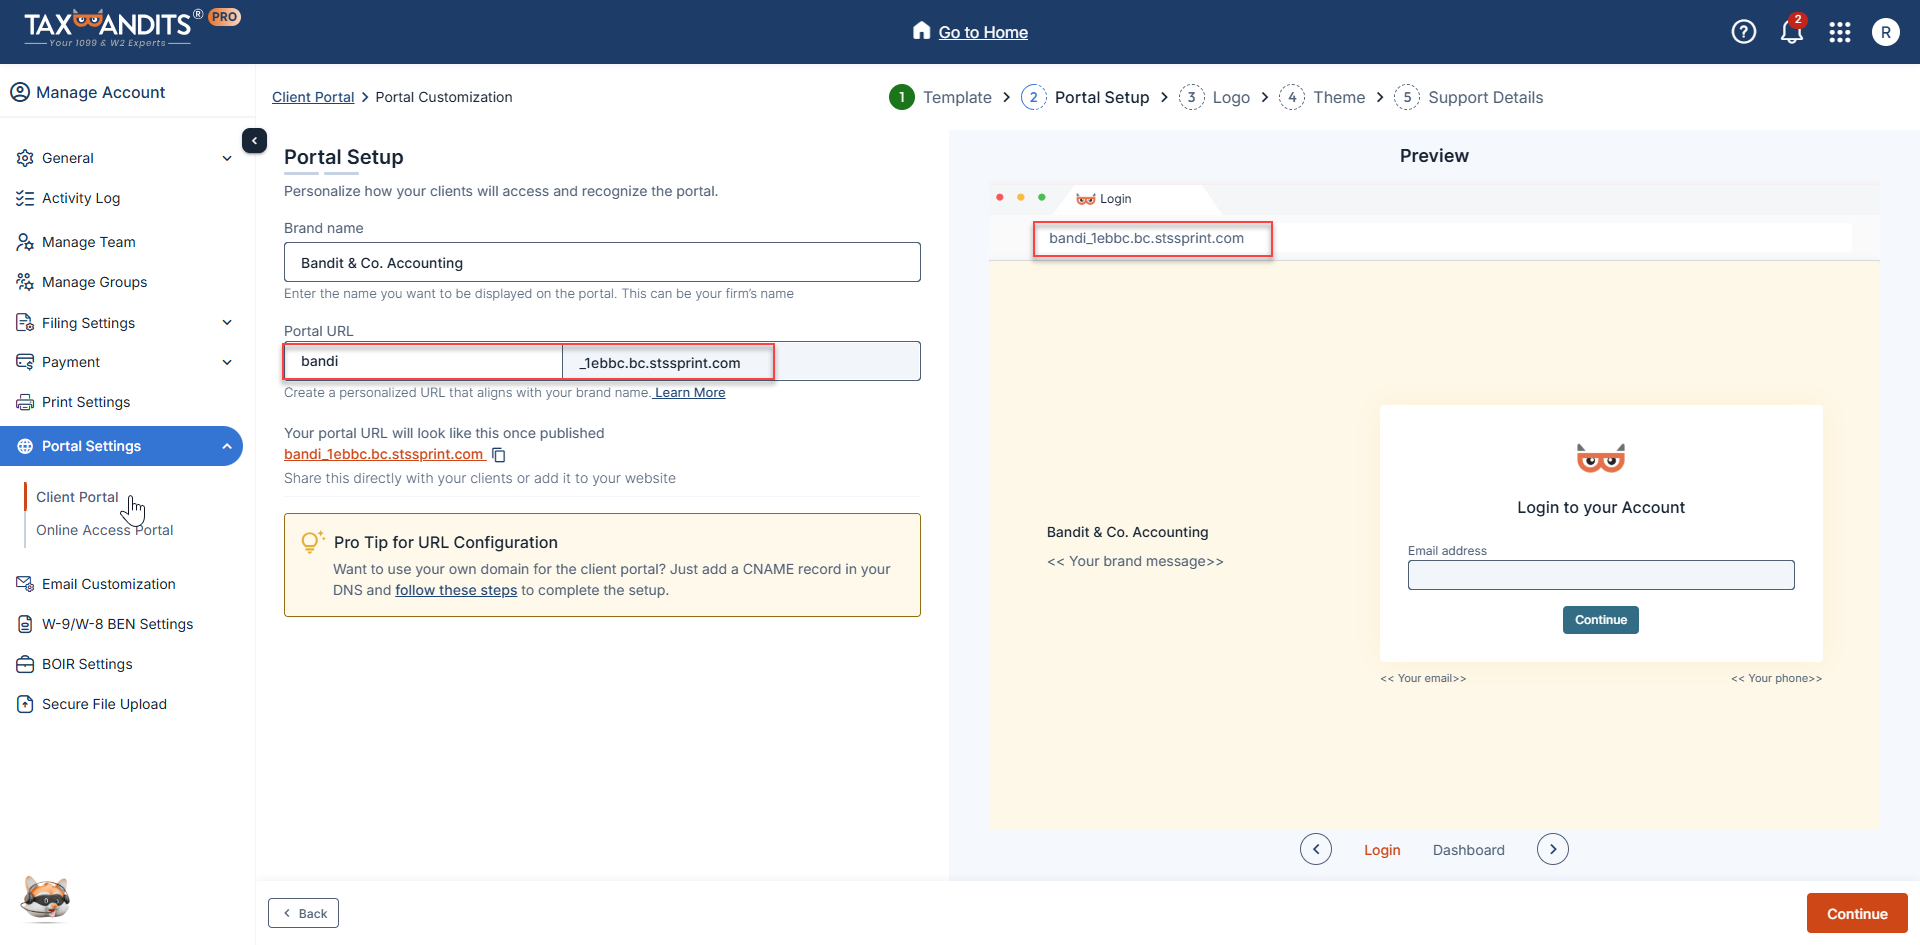
Task: Click the Print Settings printer icon
Action: coord(25,402)
